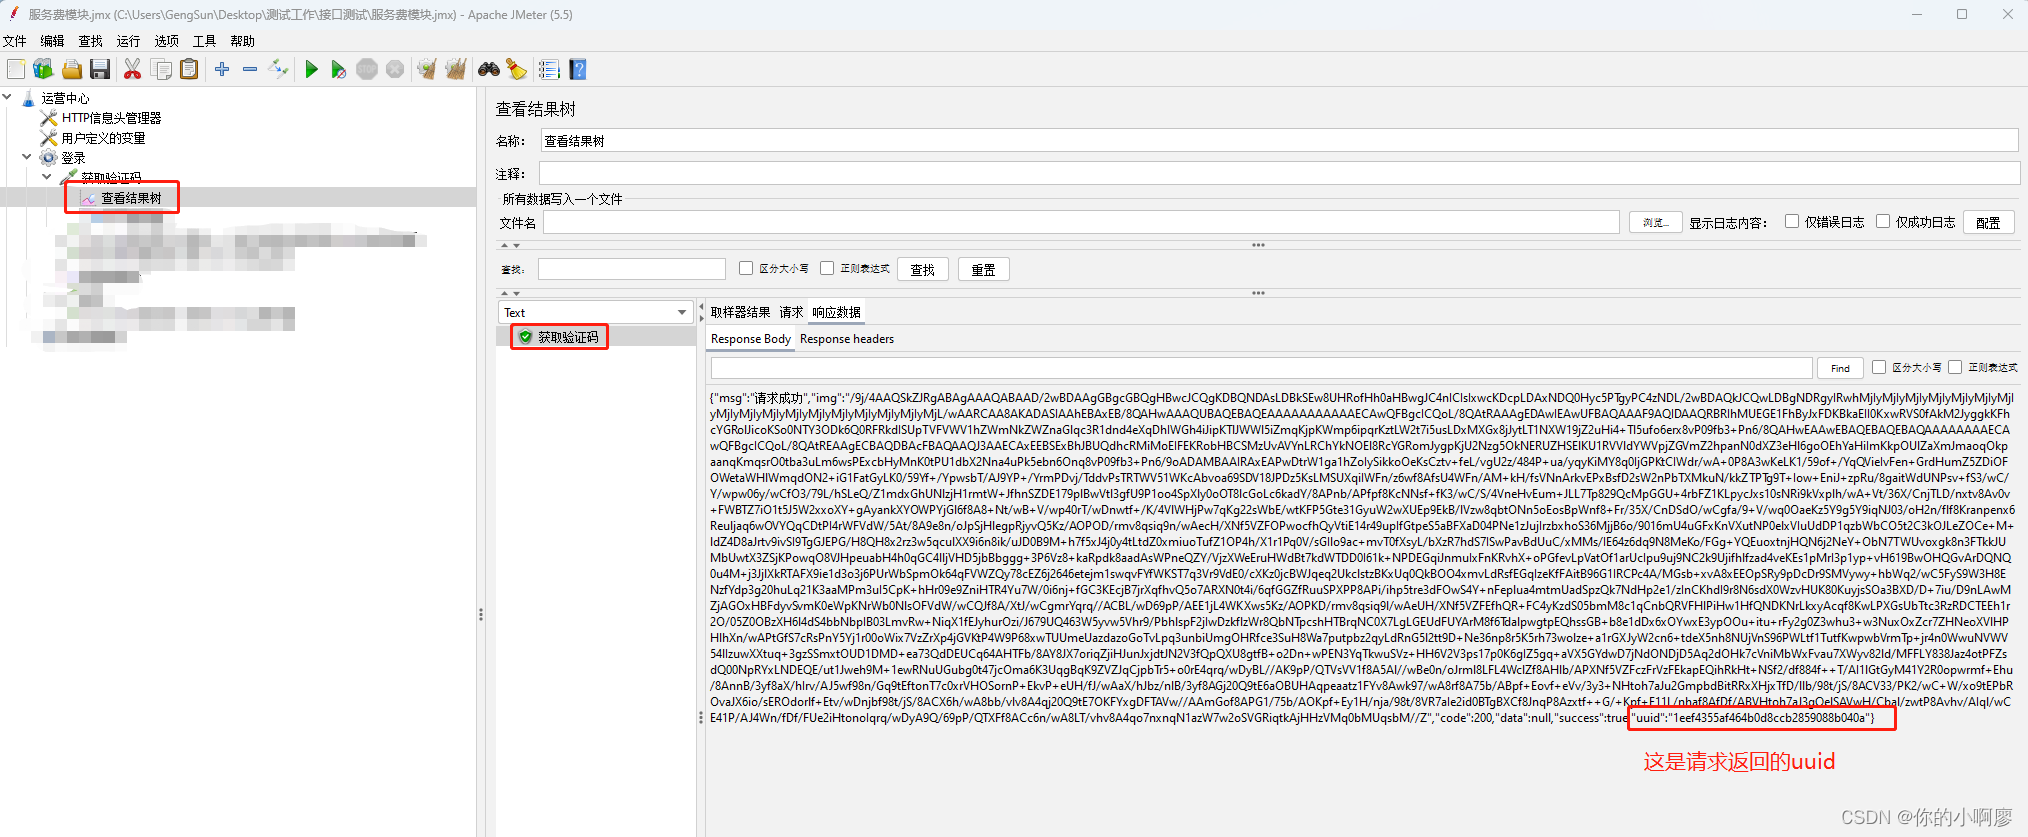Open the 运行 menu
2028x837 pixels.
(128, 41)
